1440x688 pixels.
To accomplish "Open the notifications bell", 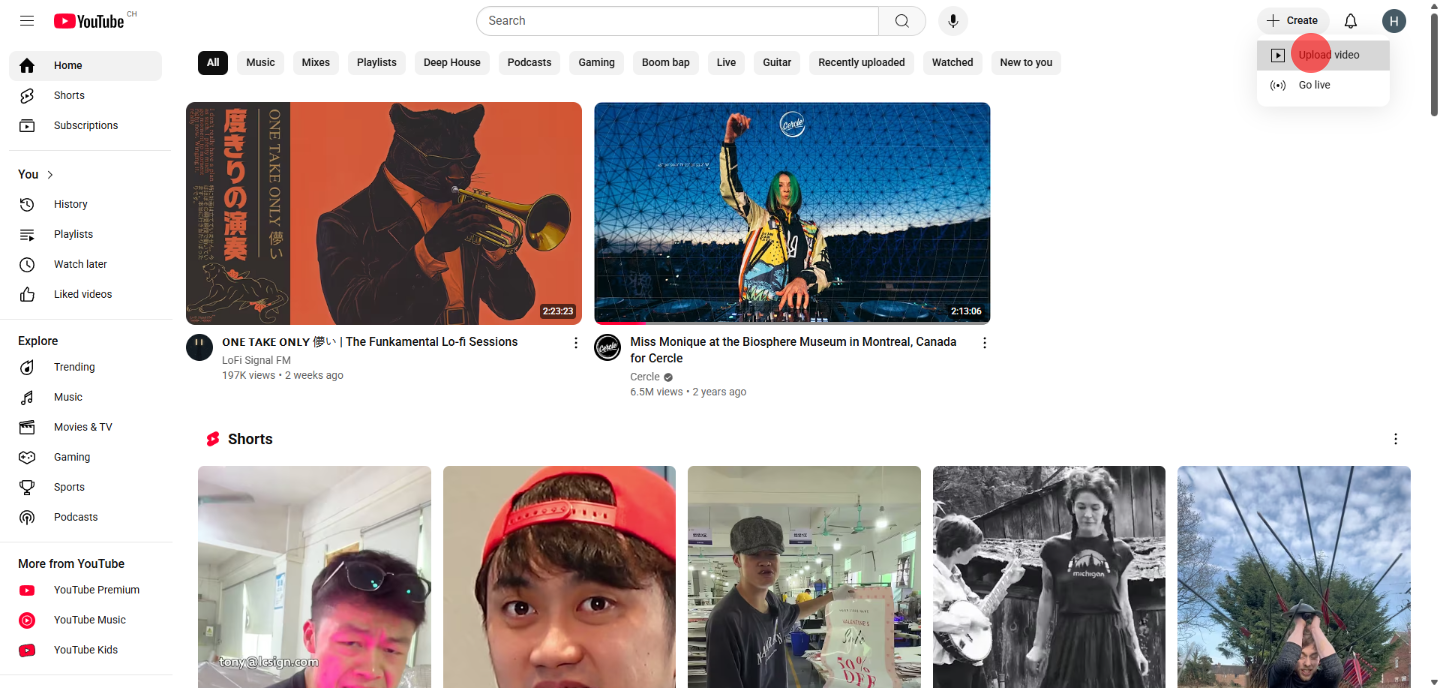I will coord(1350,21).
